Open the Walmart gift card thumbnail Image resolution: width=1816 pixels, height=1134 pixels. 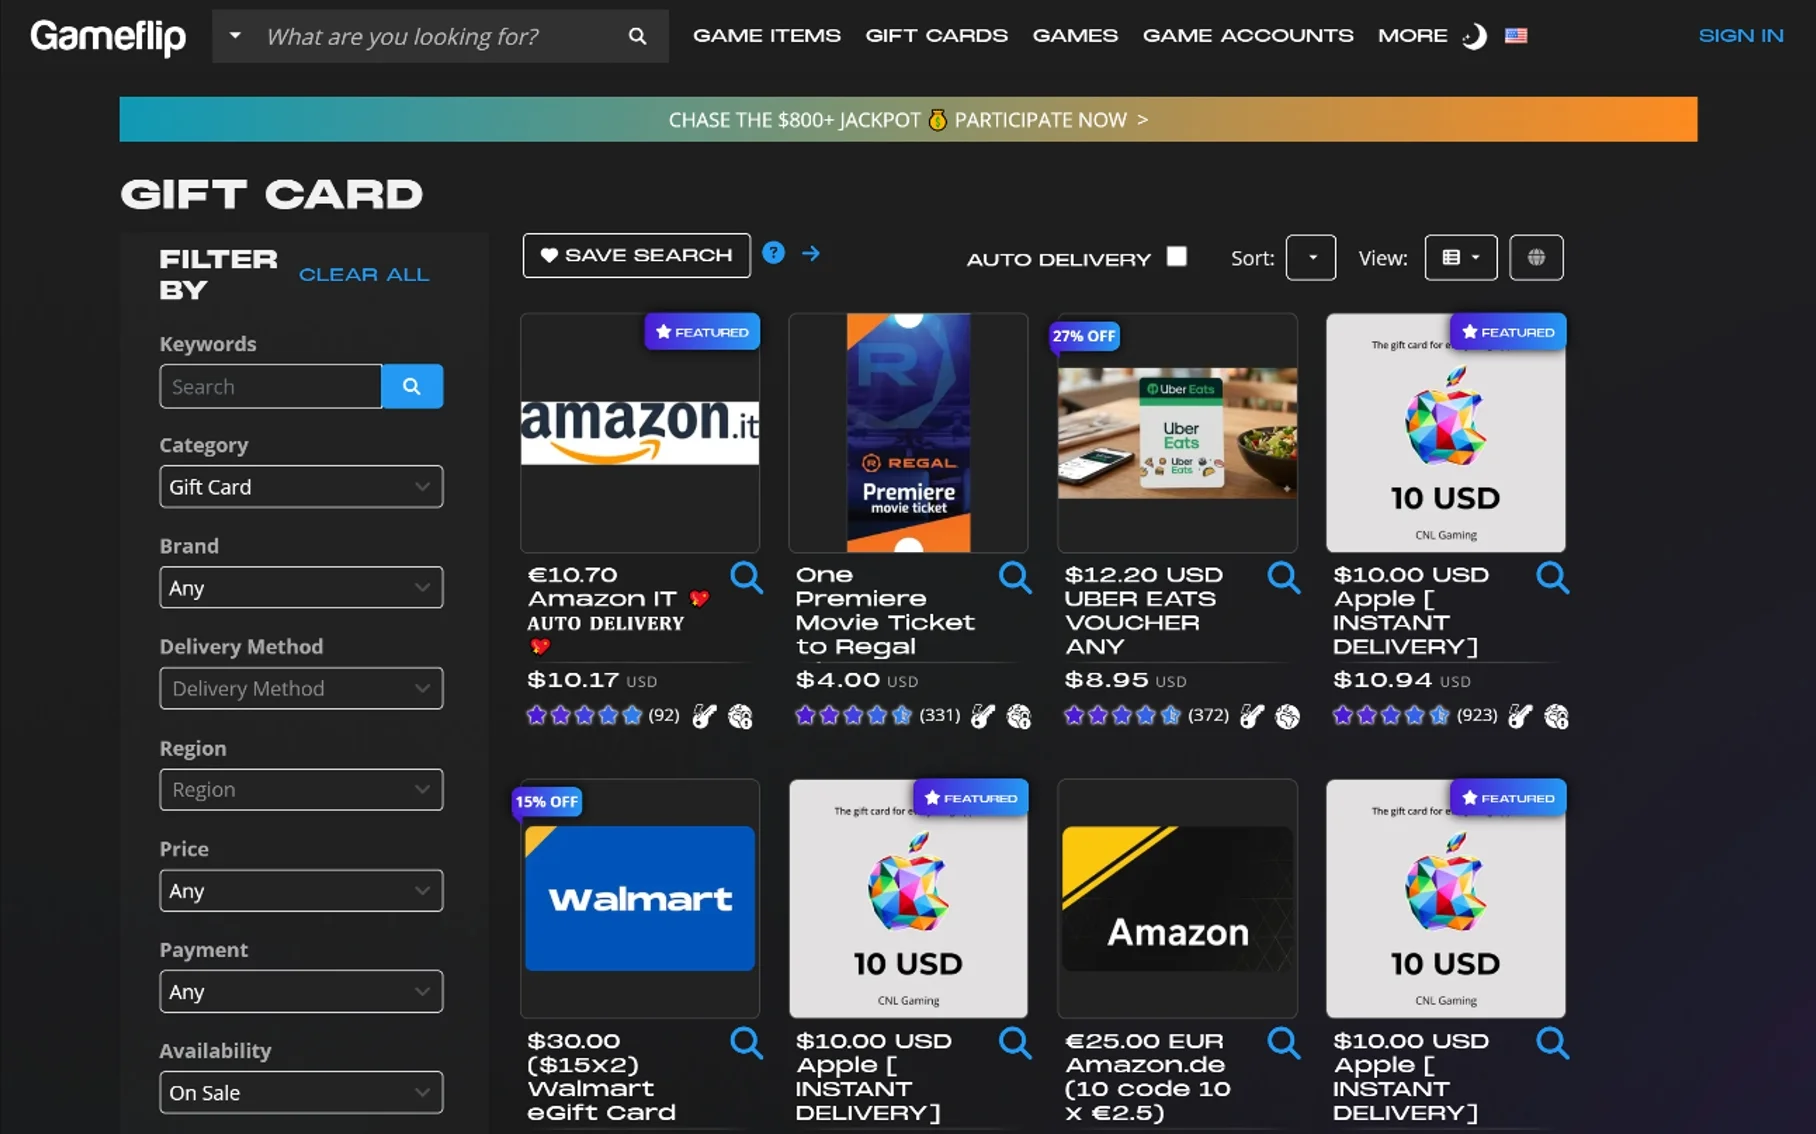click(640, 898)
